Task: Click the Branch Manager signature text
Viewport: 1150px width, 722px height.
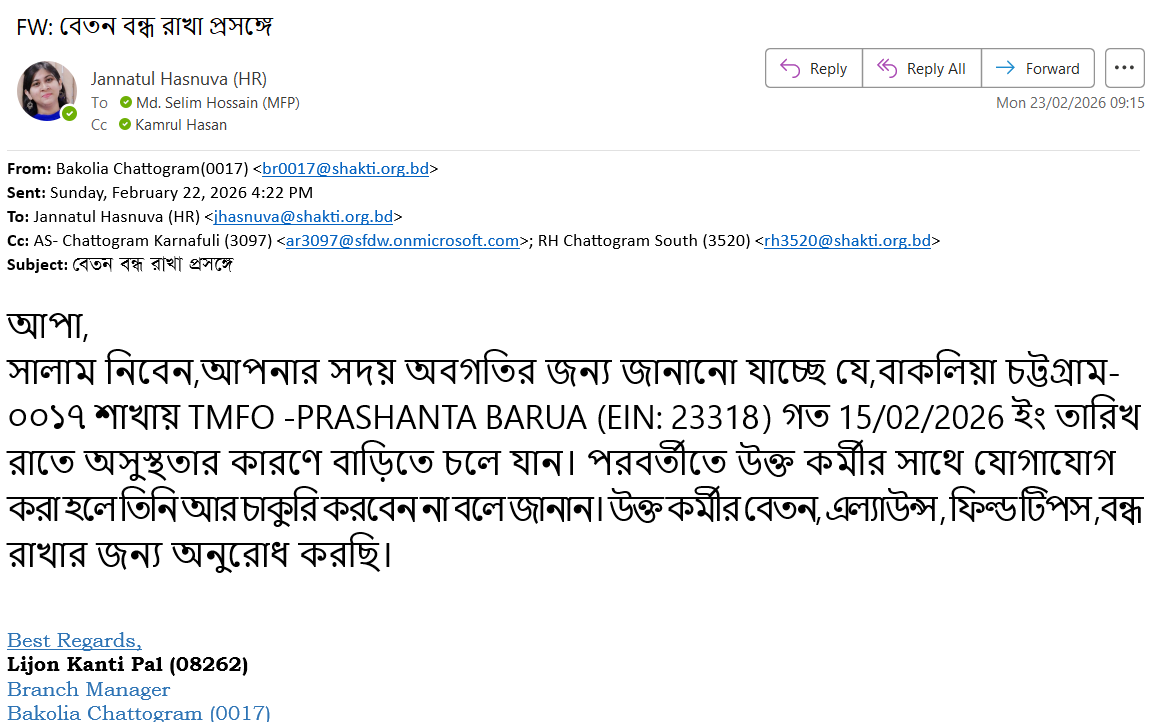Action: [89, 690]
